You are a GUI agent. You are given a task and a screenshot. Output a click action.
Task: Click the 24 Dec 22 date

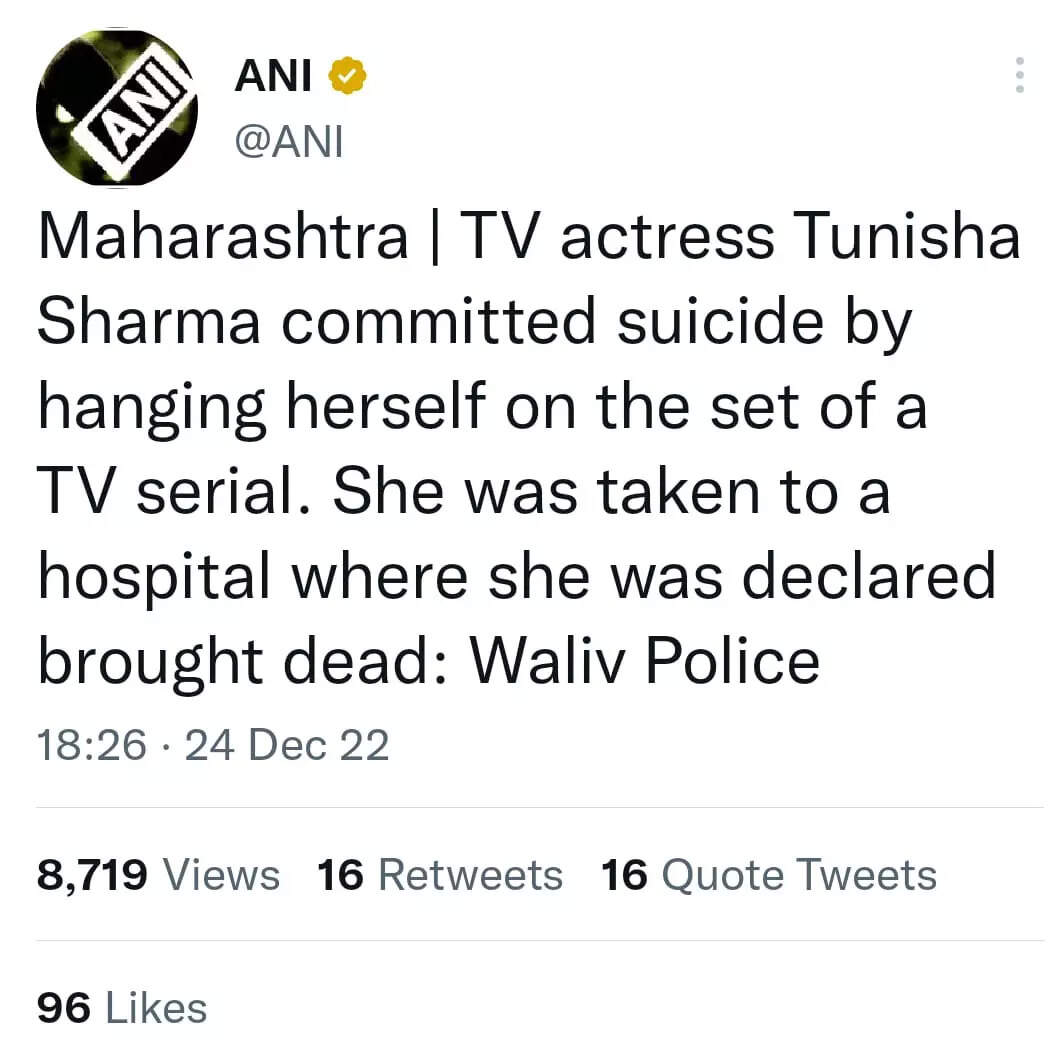286,746
